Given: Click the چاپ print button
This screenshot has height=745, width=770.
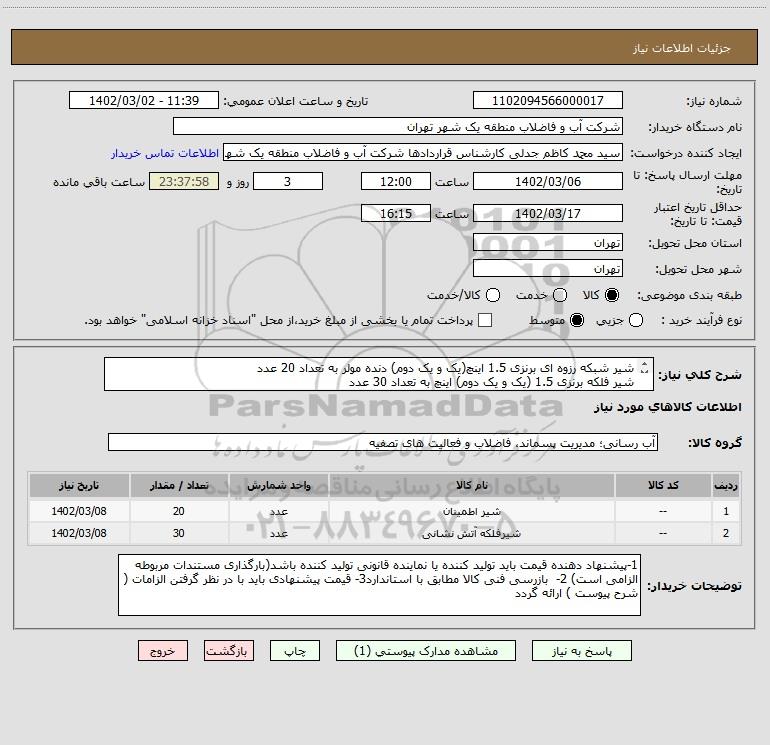Looking at the screenshot, I should [295, 651].
